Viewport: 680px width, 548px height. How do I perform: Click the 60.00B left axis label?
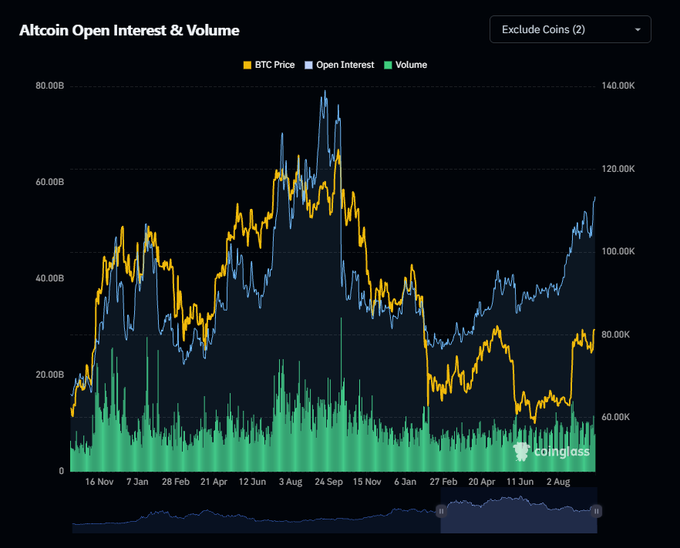(x=49, y=182)
